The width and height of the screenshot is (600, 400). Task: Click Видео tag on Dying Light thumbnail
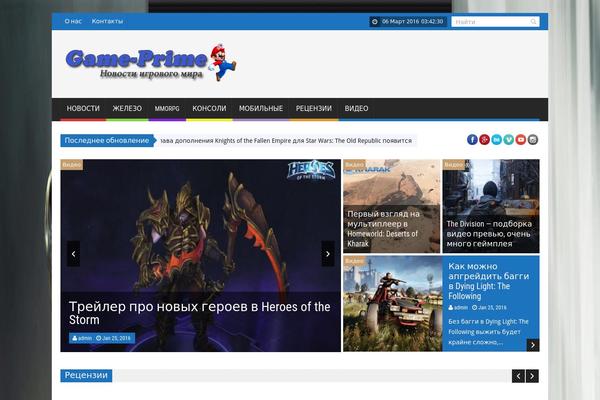click(x=354, y=261)
